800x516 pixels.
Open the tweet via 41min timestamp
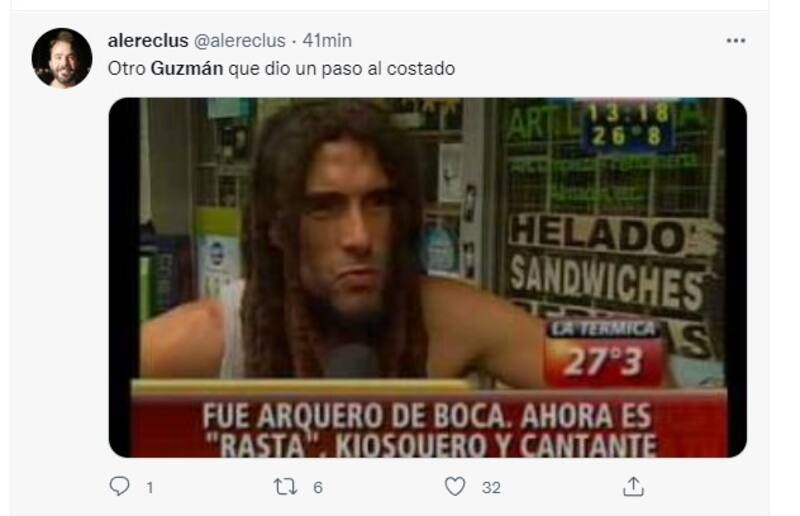point(327,40)
